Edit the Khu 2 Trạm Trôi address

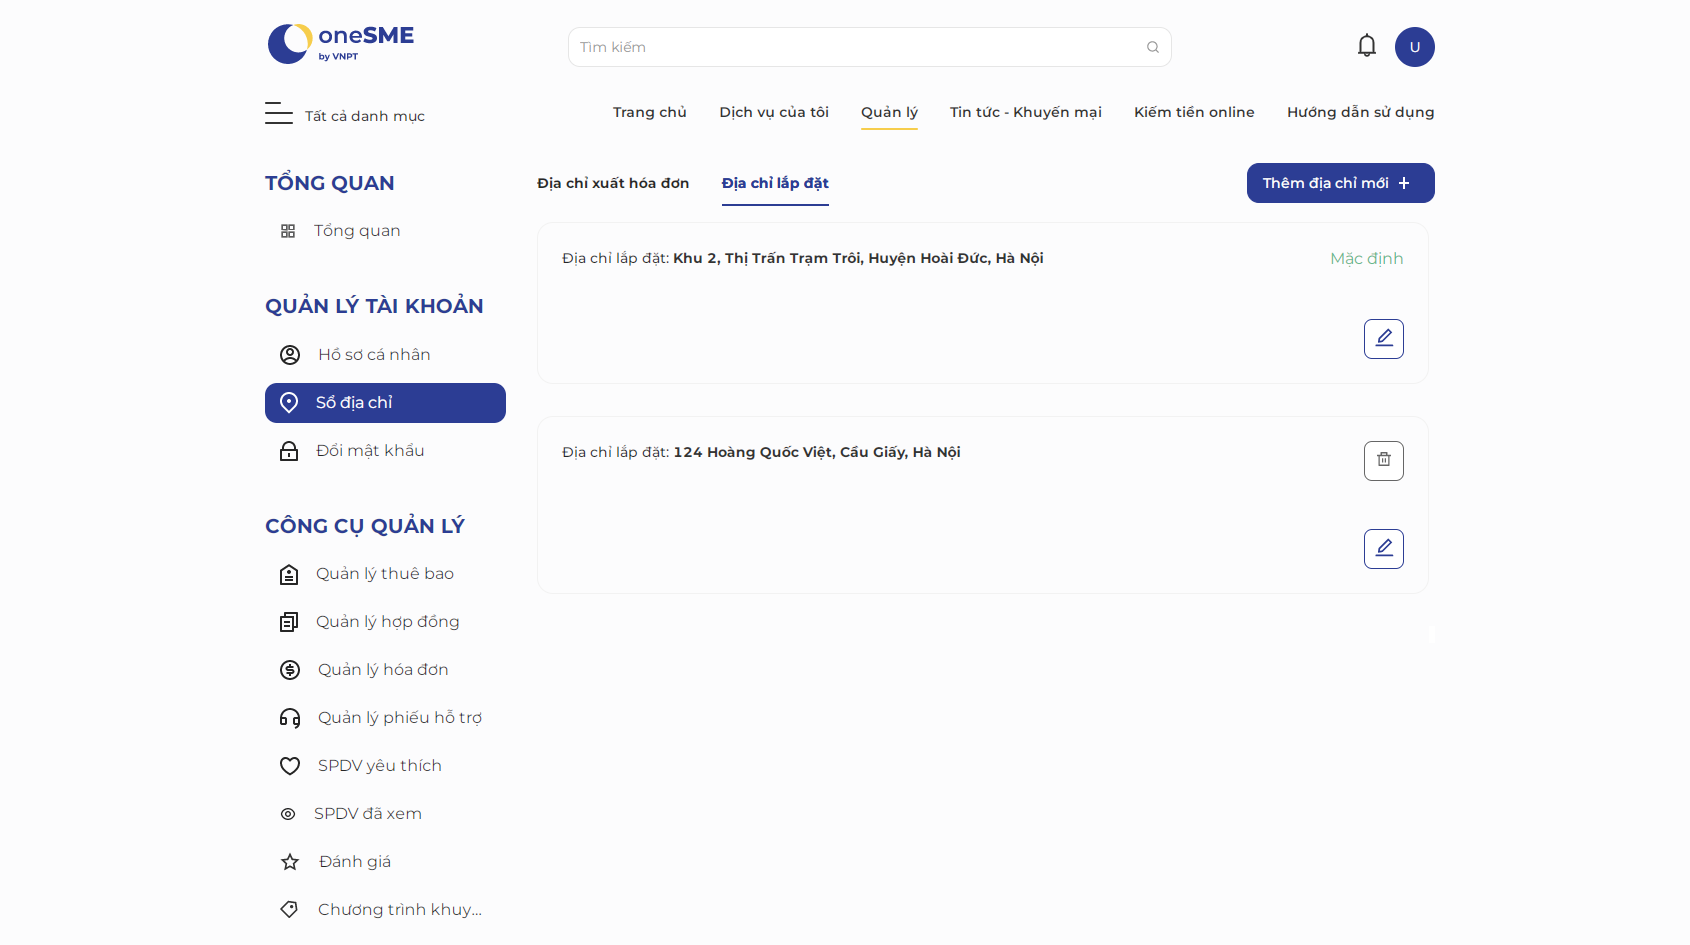1384,339
